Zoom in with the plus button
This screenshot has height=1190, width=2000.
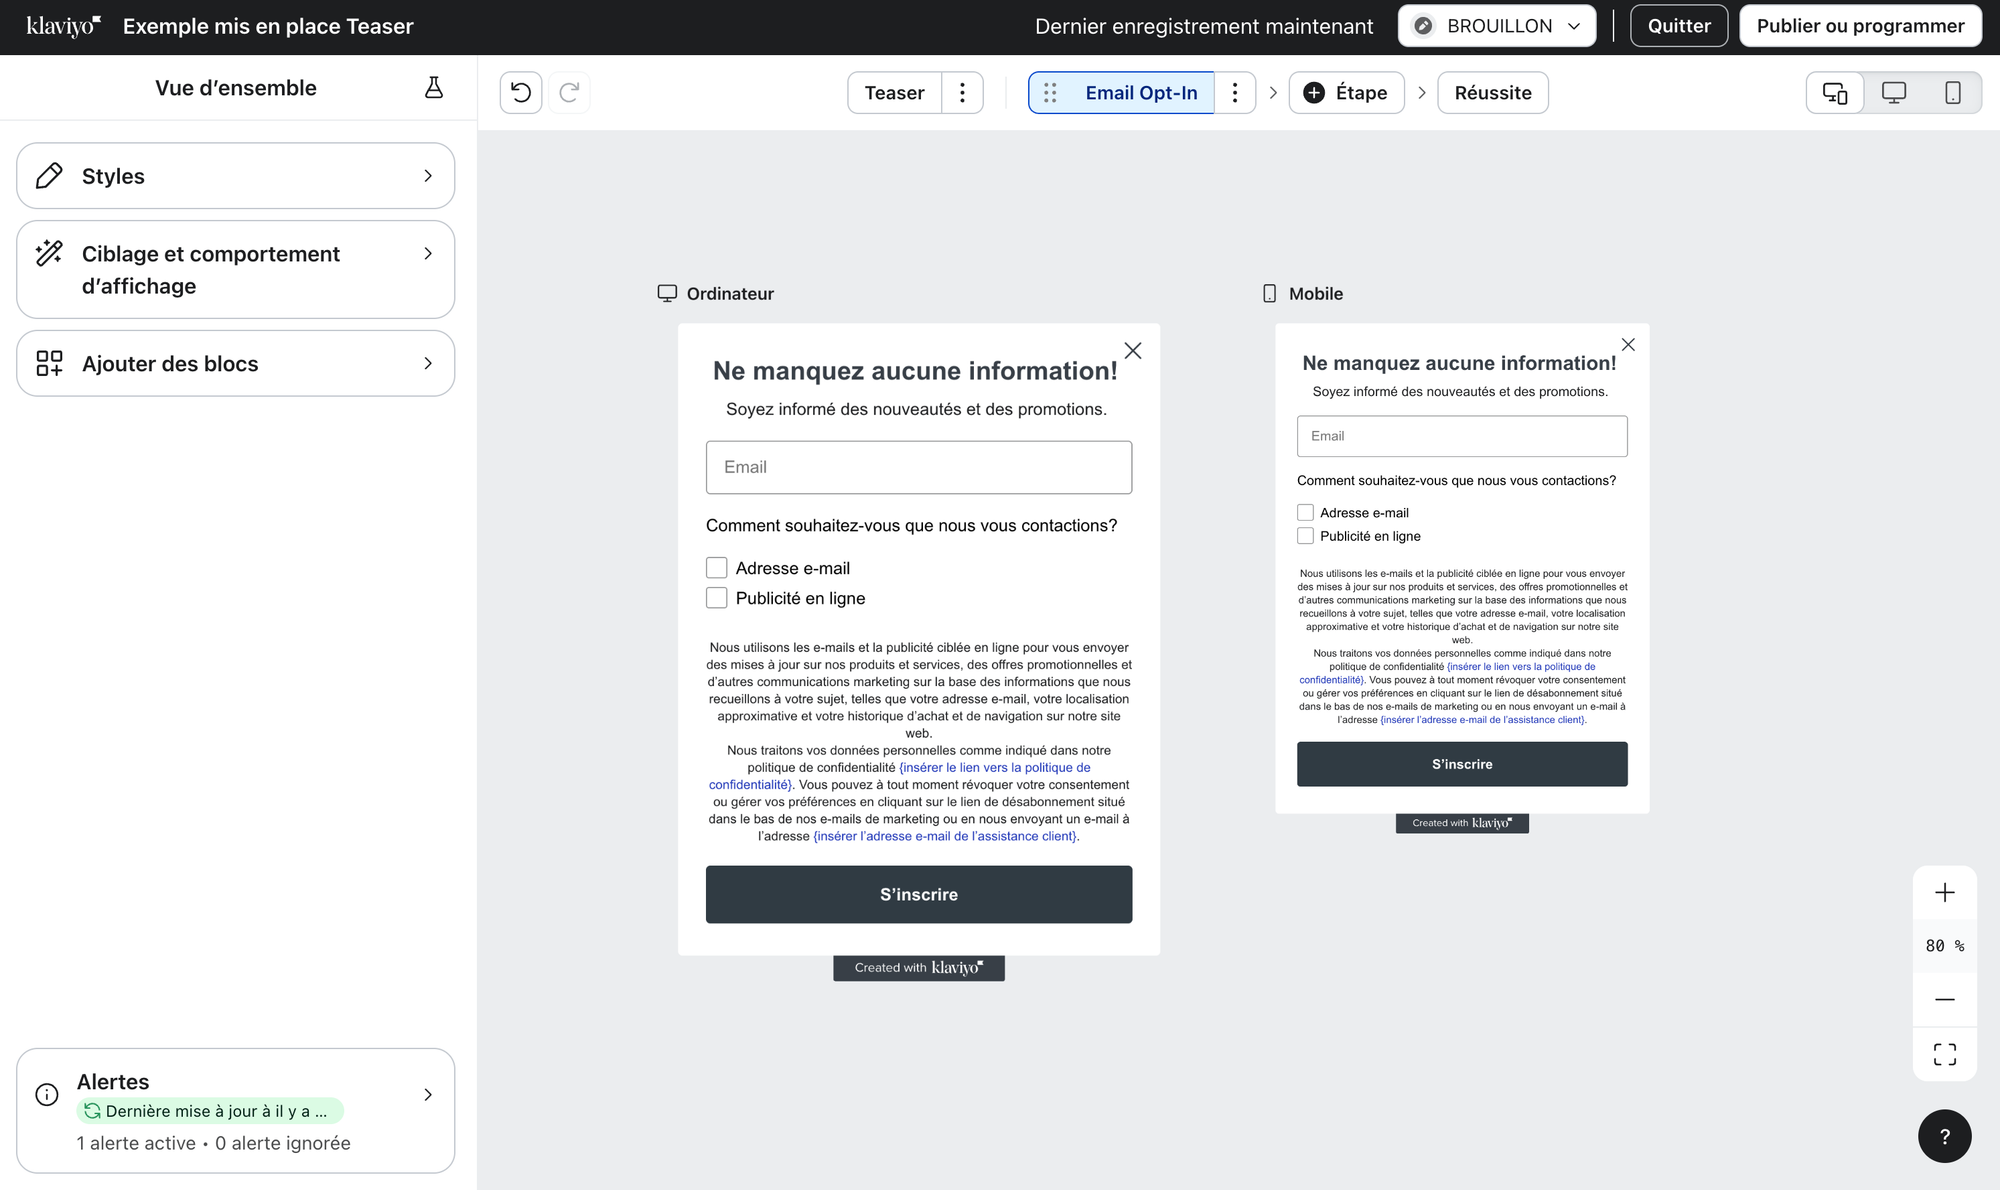point(1945,893)
